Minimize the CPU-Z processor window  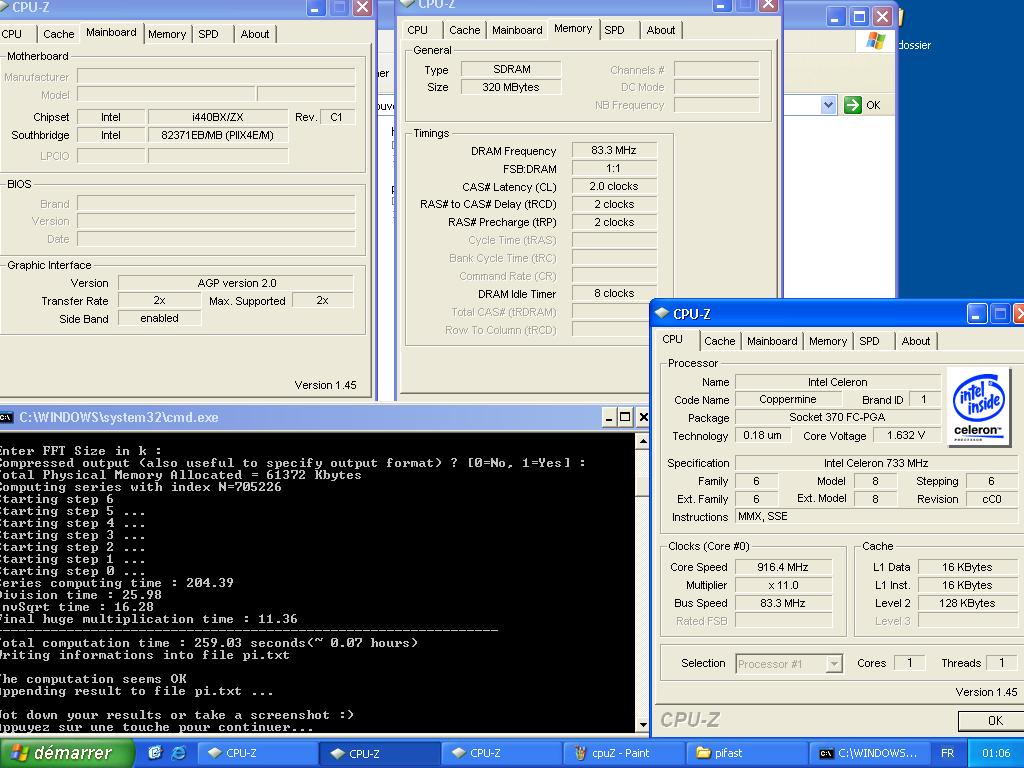[x=976, y=314]
